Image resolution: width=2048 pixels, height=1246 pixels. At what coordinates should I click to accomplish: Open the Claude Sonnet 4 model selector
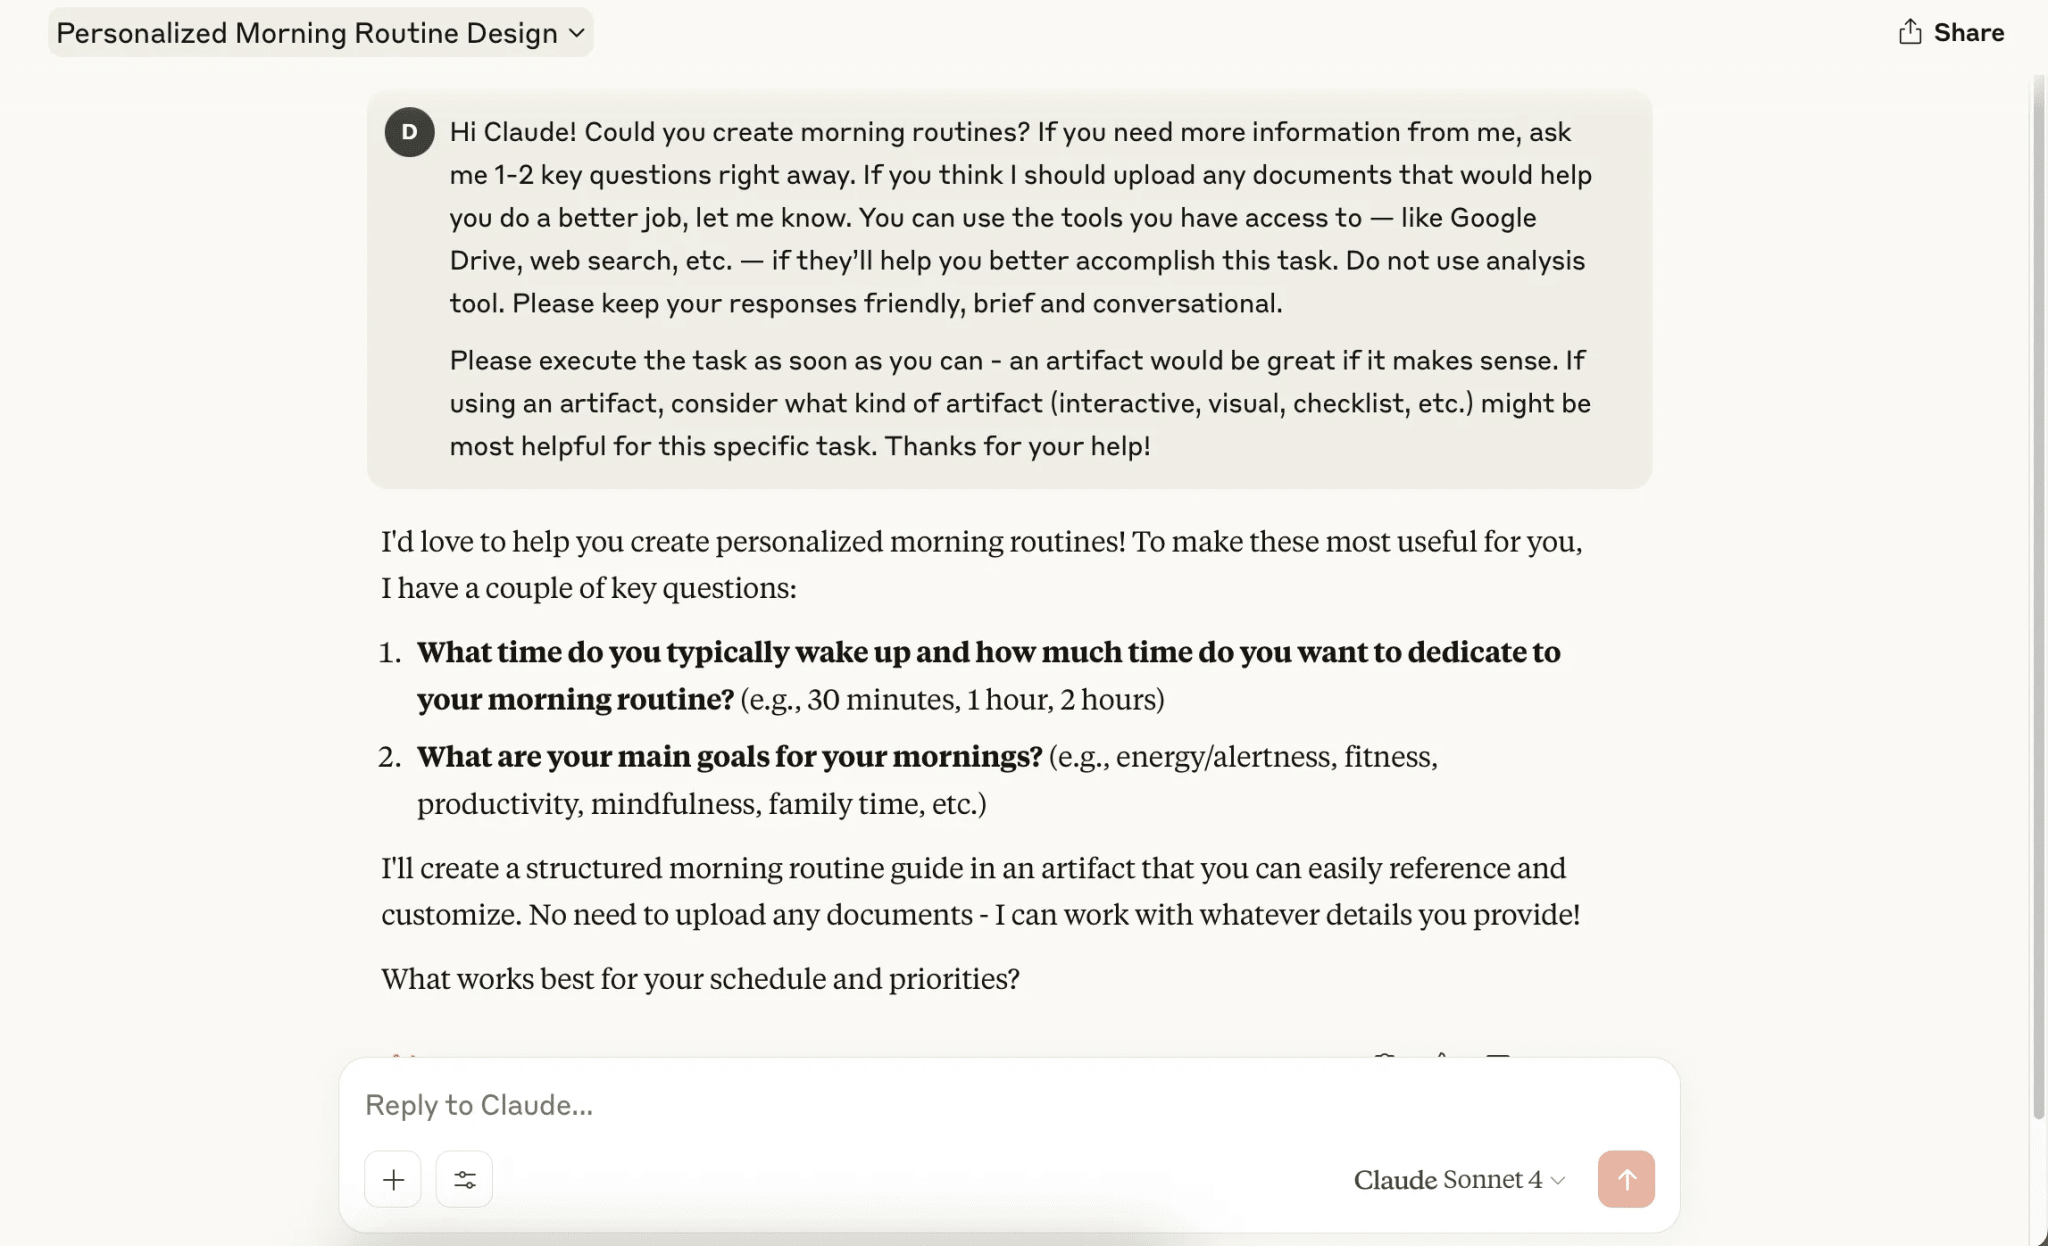[x=1456, y=1179]
